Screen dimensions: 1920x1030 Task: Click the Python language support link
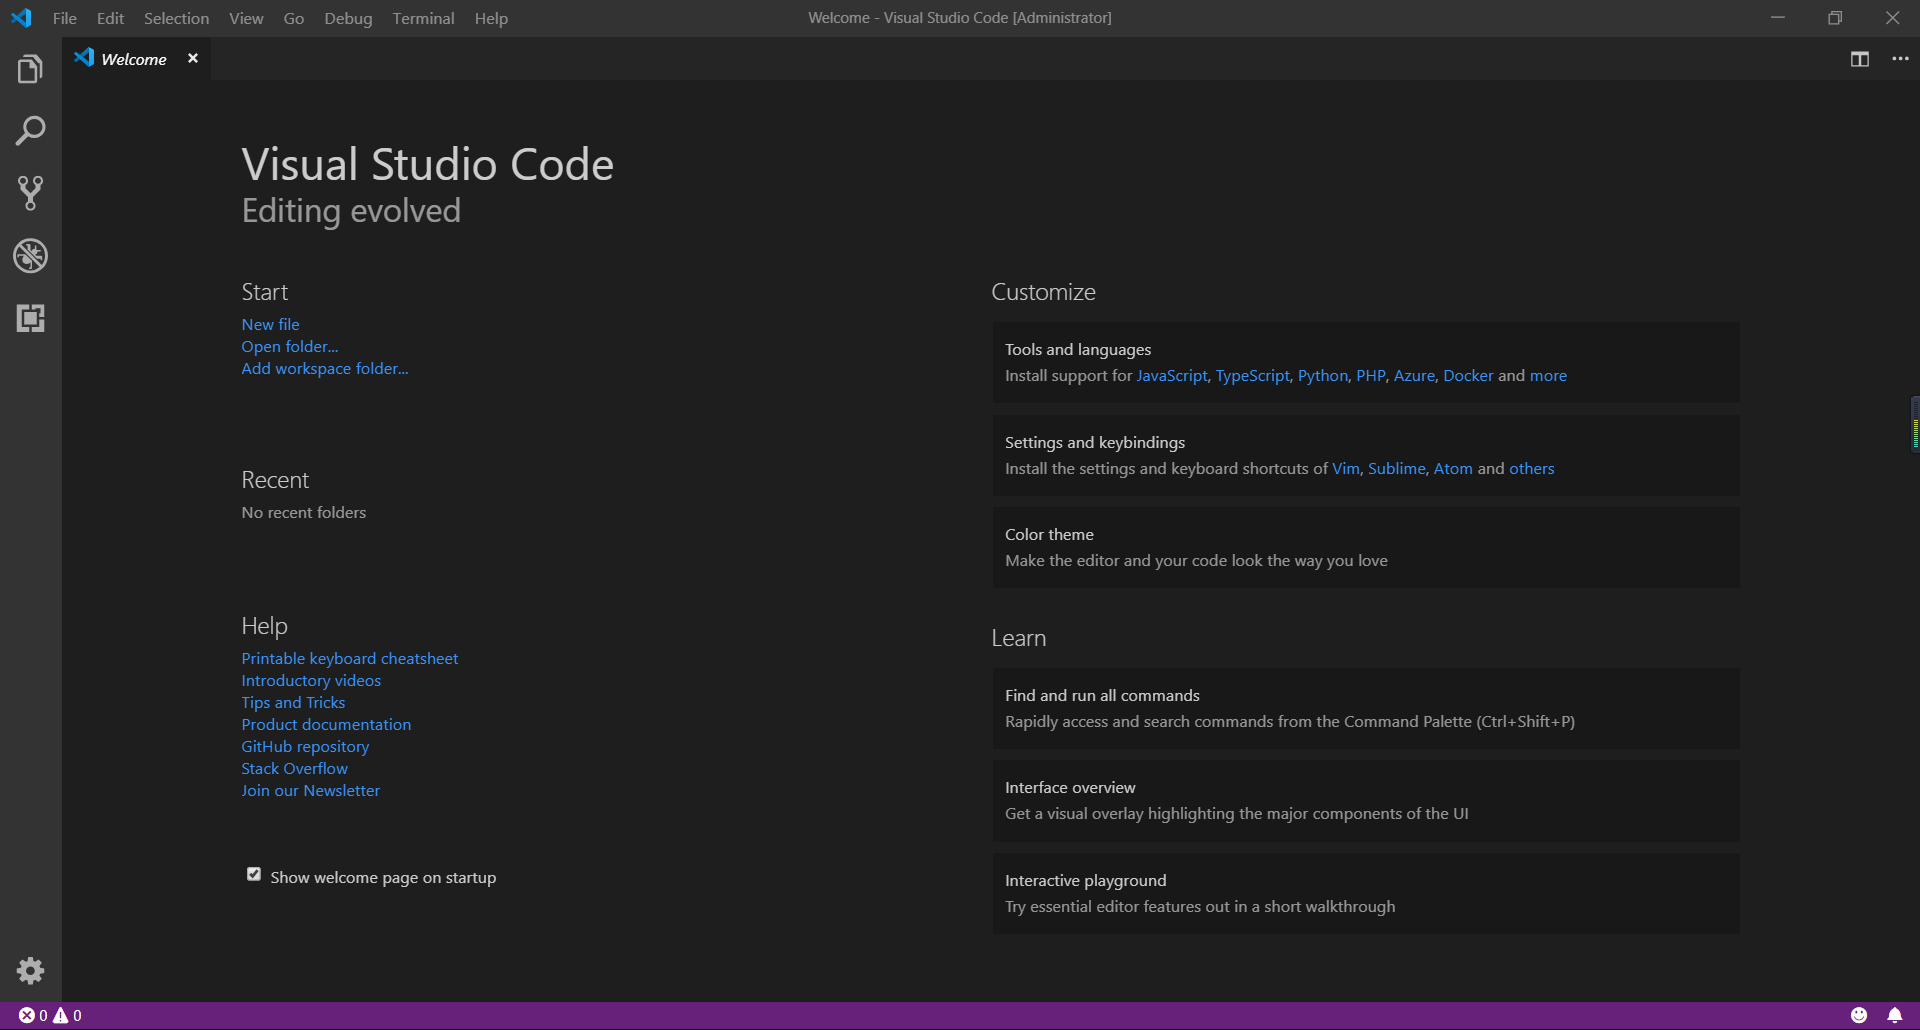(1322, 375)
